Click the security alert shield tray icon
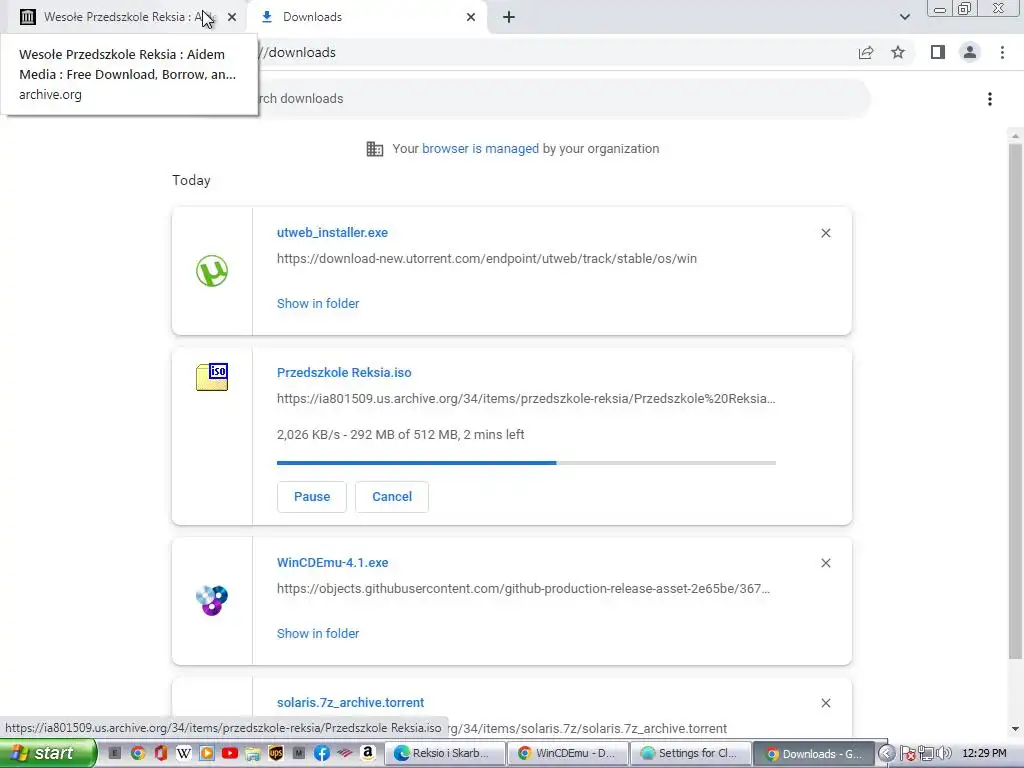This screenshot has height=768, width=1024. point(908,754)
